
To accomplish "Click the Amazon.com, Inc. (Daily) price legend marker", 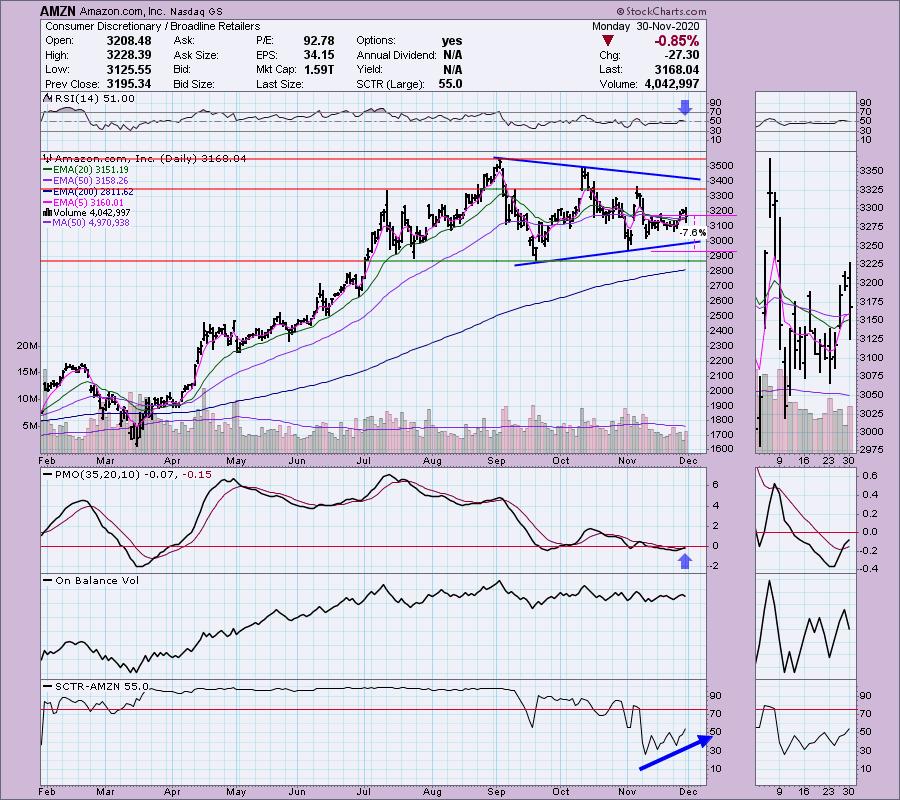I will coord(46,158).
